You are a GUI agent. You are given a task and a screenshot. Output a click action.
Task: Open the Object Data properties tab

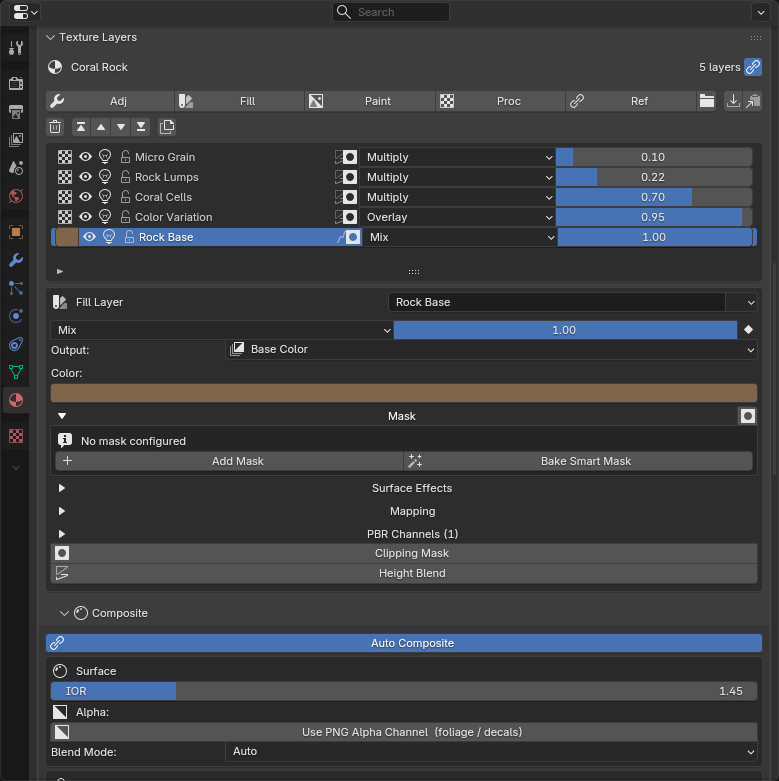(15, 372)
